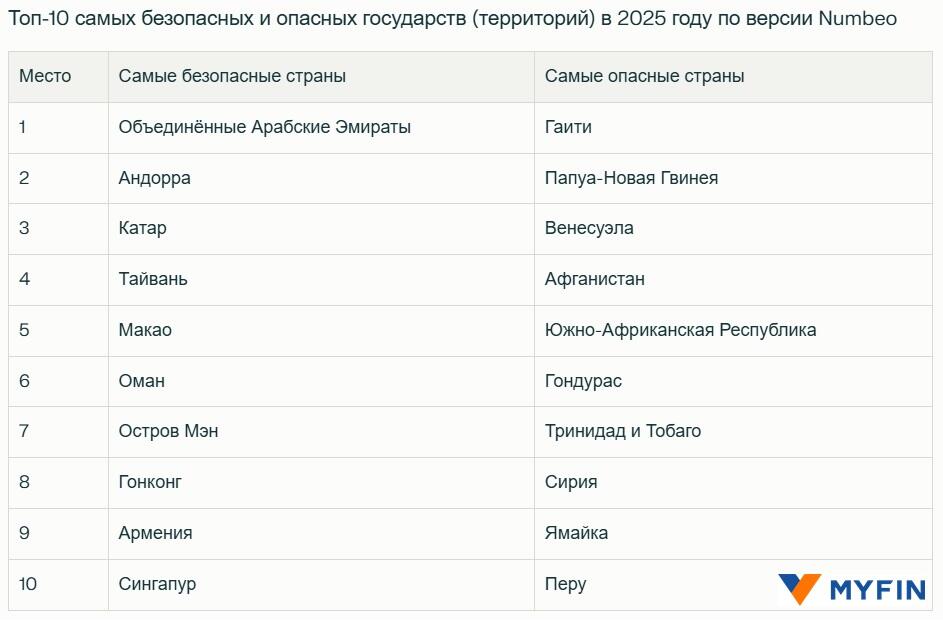This screenshot has height=621, width=943.
Task: Click the 'Тайвань' cell
Action: [x=153, y=279]
